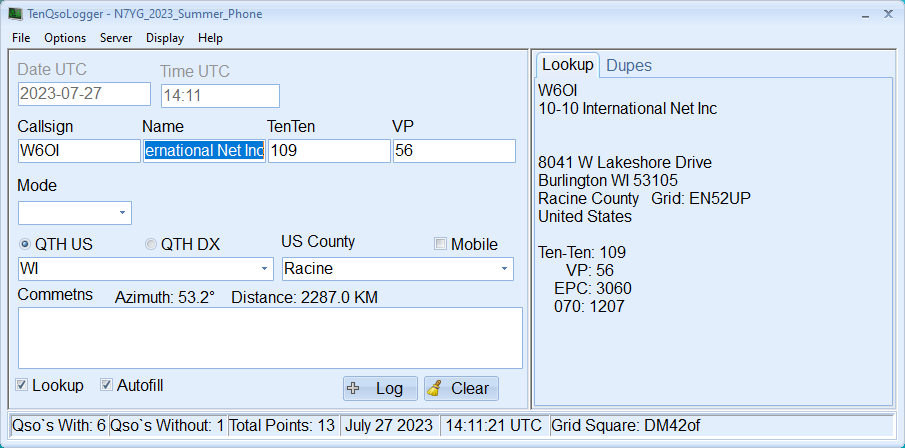This screenshot has width=905, height=448.
Task: Open the Display menu
Action: [165, 38]
